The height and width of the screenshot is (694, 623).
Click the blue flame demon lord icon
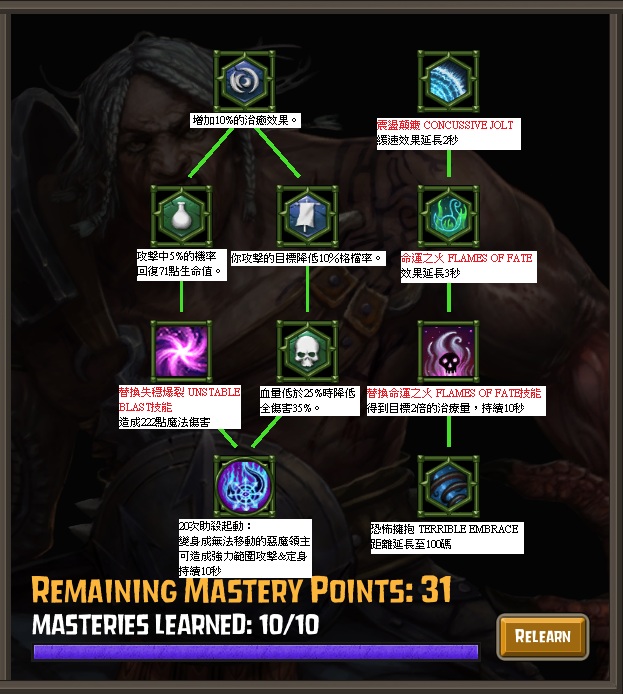click(x=244, y=486)
